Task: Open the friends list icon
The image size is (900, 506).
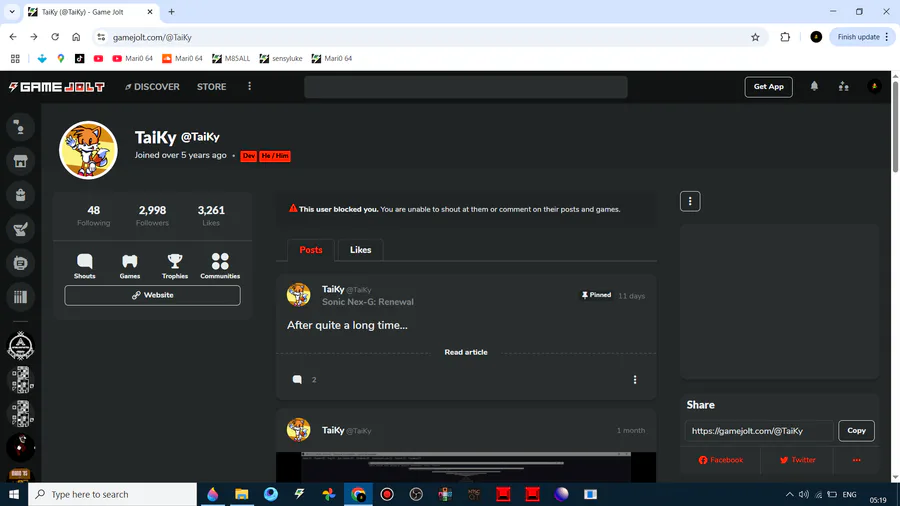Action: pos(843,87)
